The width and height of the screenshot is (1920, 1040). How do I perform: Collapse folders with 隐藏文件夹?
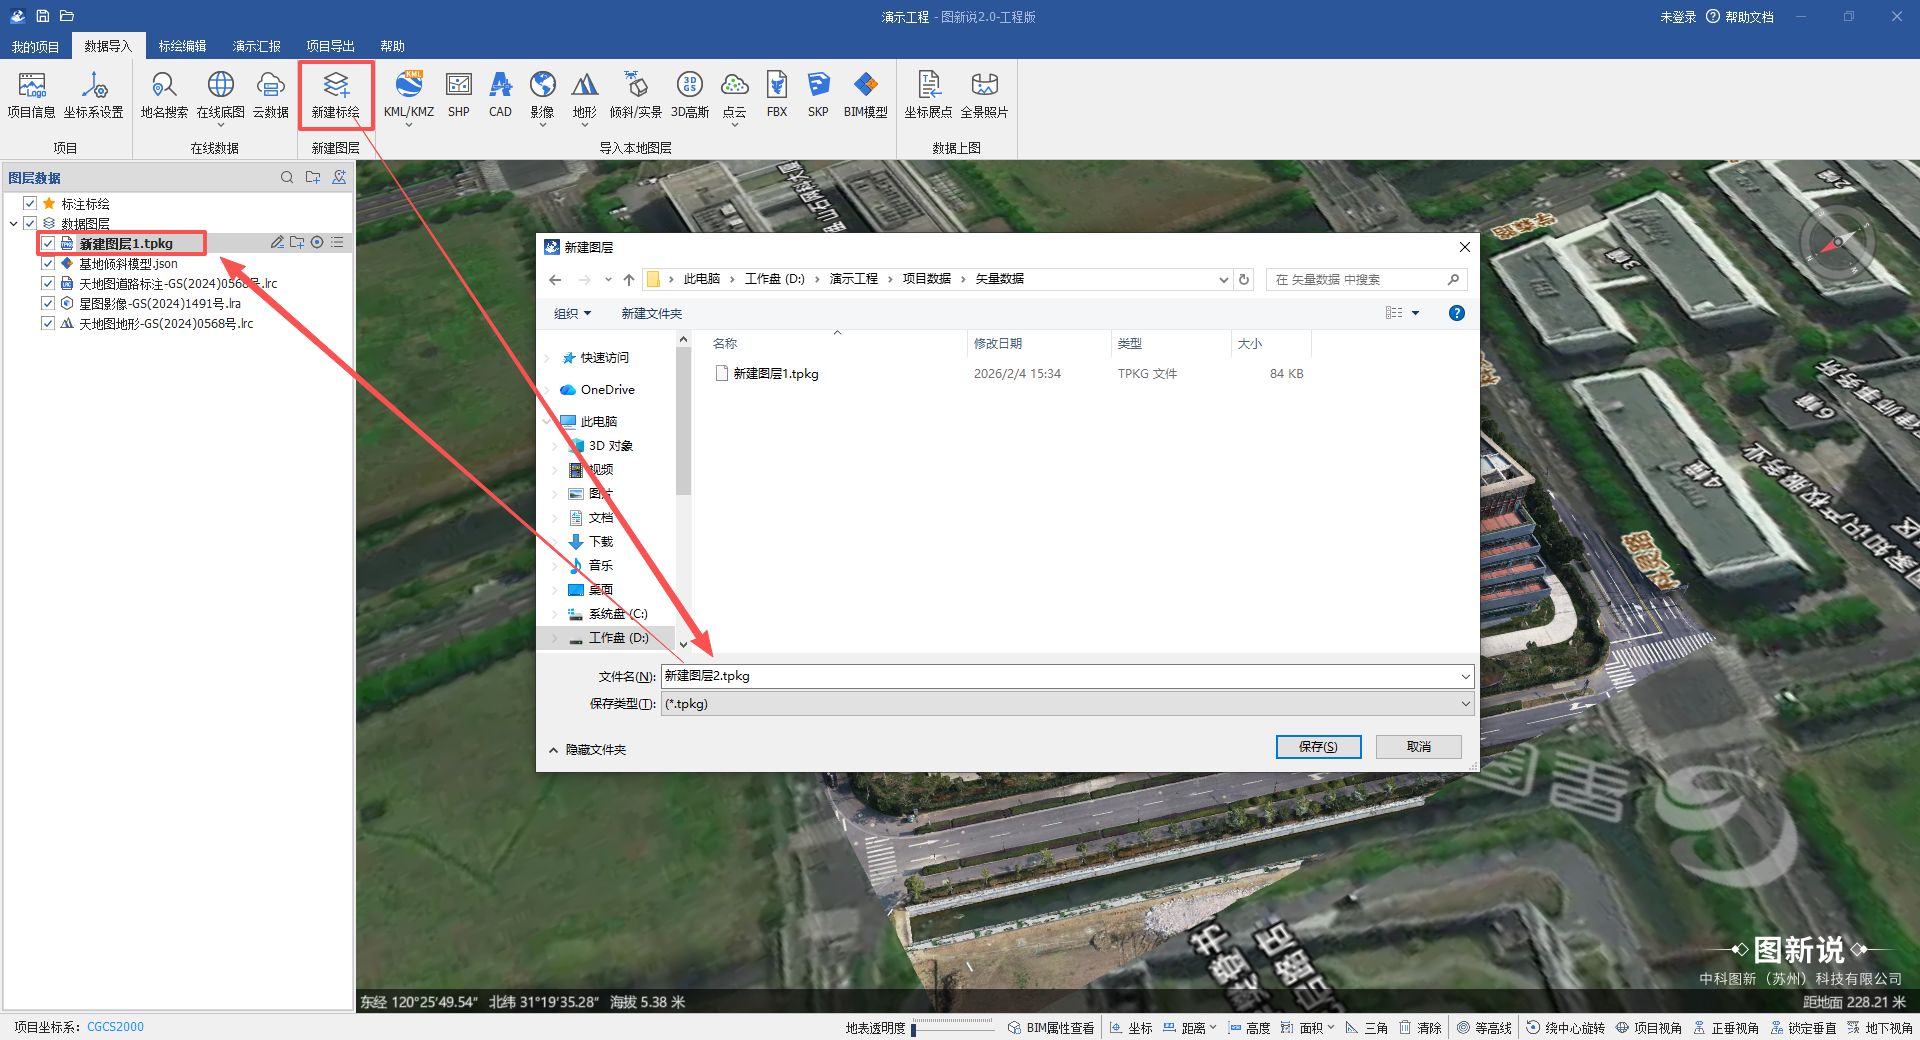587,749
